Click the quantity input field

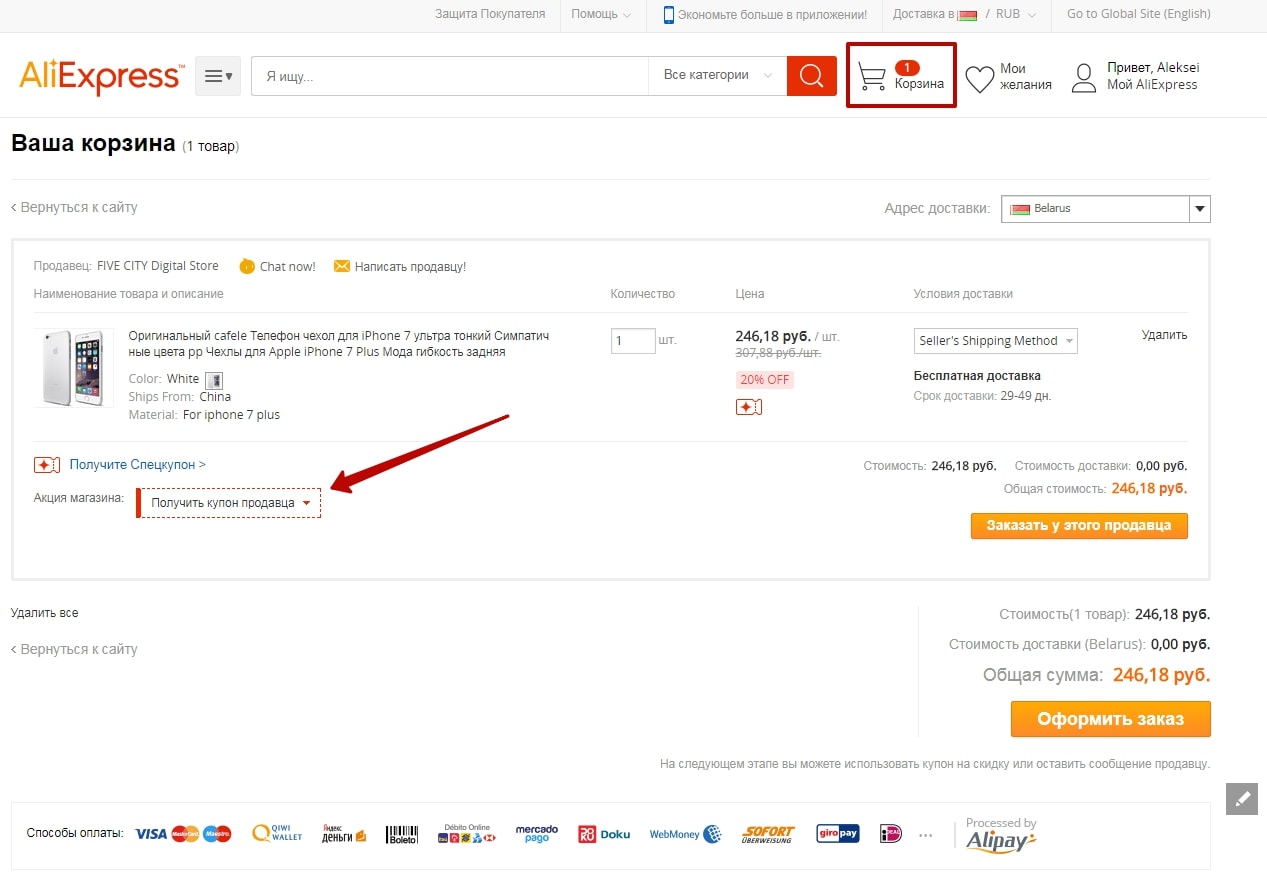click(633, 341)
